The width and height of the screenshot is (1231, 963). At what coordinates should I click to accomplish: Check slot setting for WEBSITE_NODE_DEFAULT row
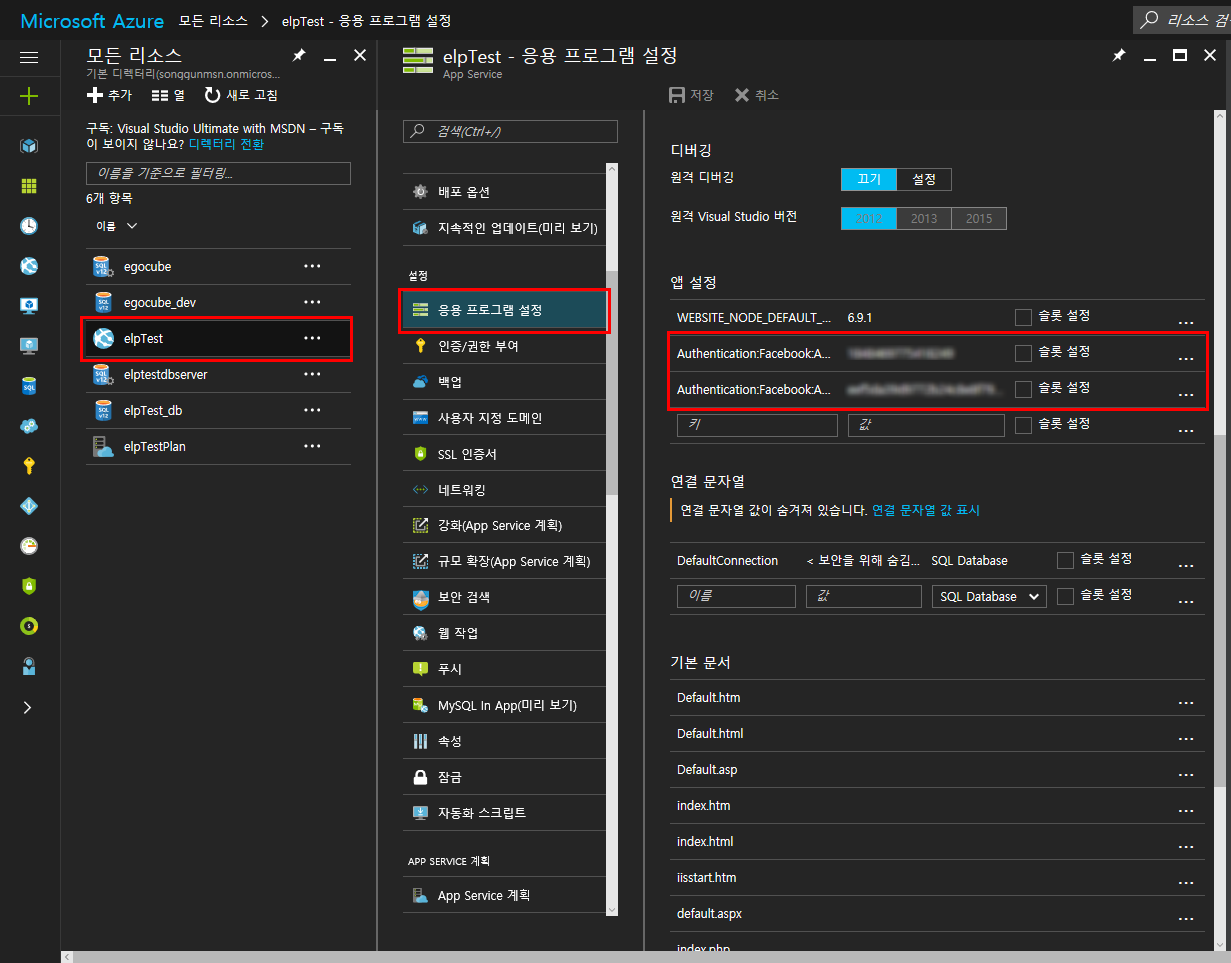click(x=1023, y=317)
